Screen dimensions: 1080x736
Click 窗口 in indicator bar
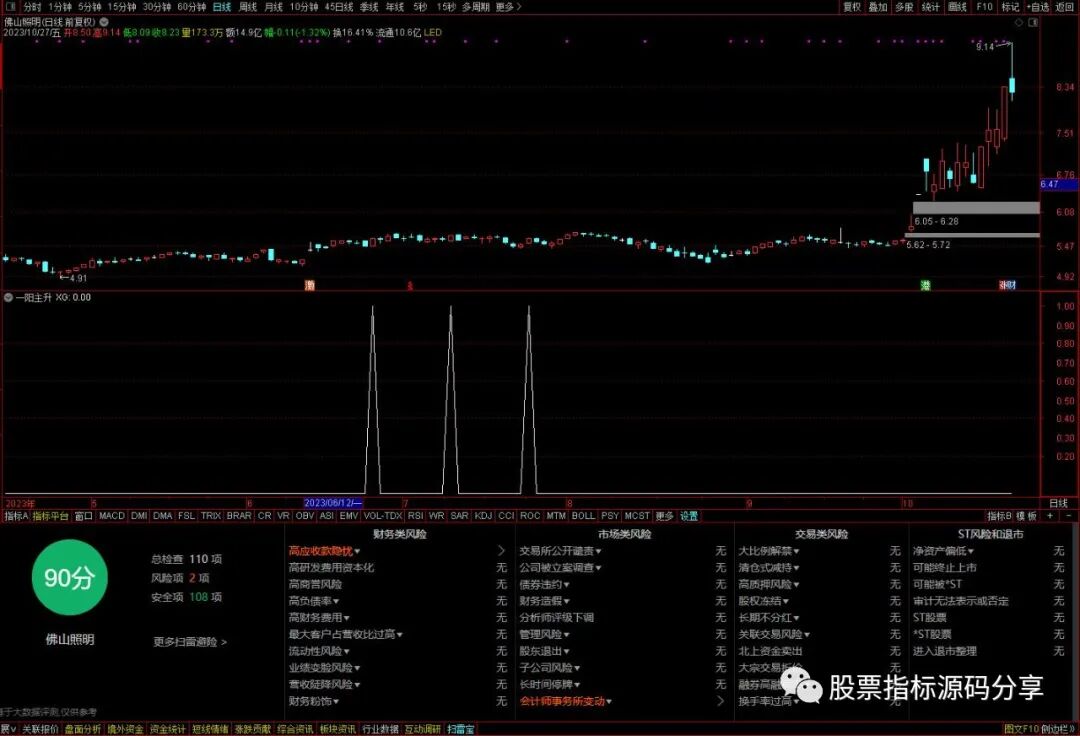(83, 516)
